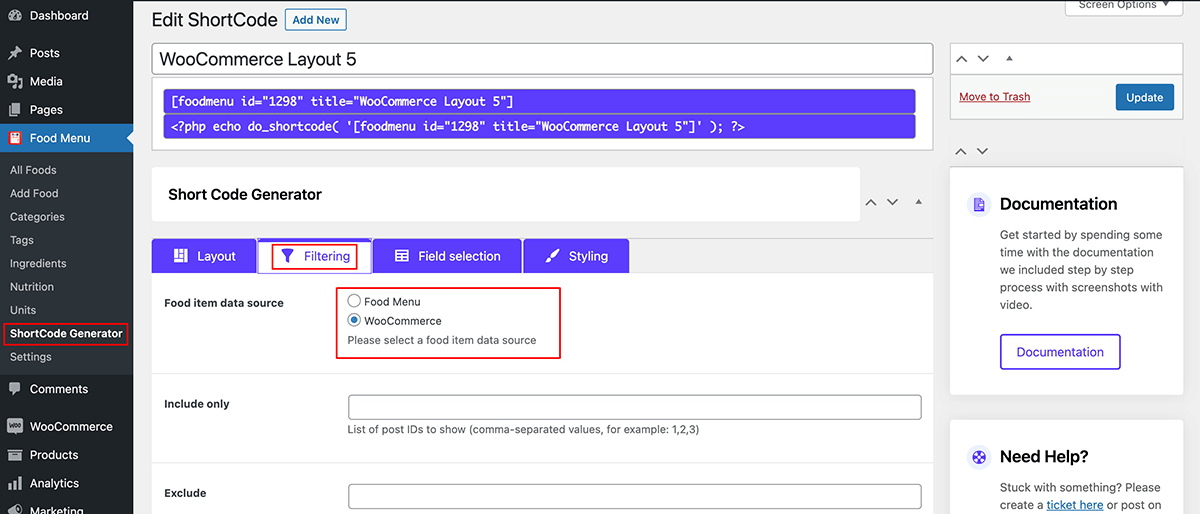Click the Media icon in sidebar
Screen dimensions: 1200x514
click(x=15, y=81)
